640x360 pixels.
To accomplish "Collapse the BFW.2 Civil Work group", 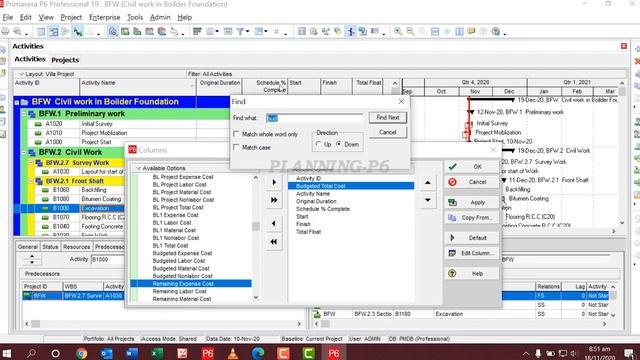I will click(24, 152).
